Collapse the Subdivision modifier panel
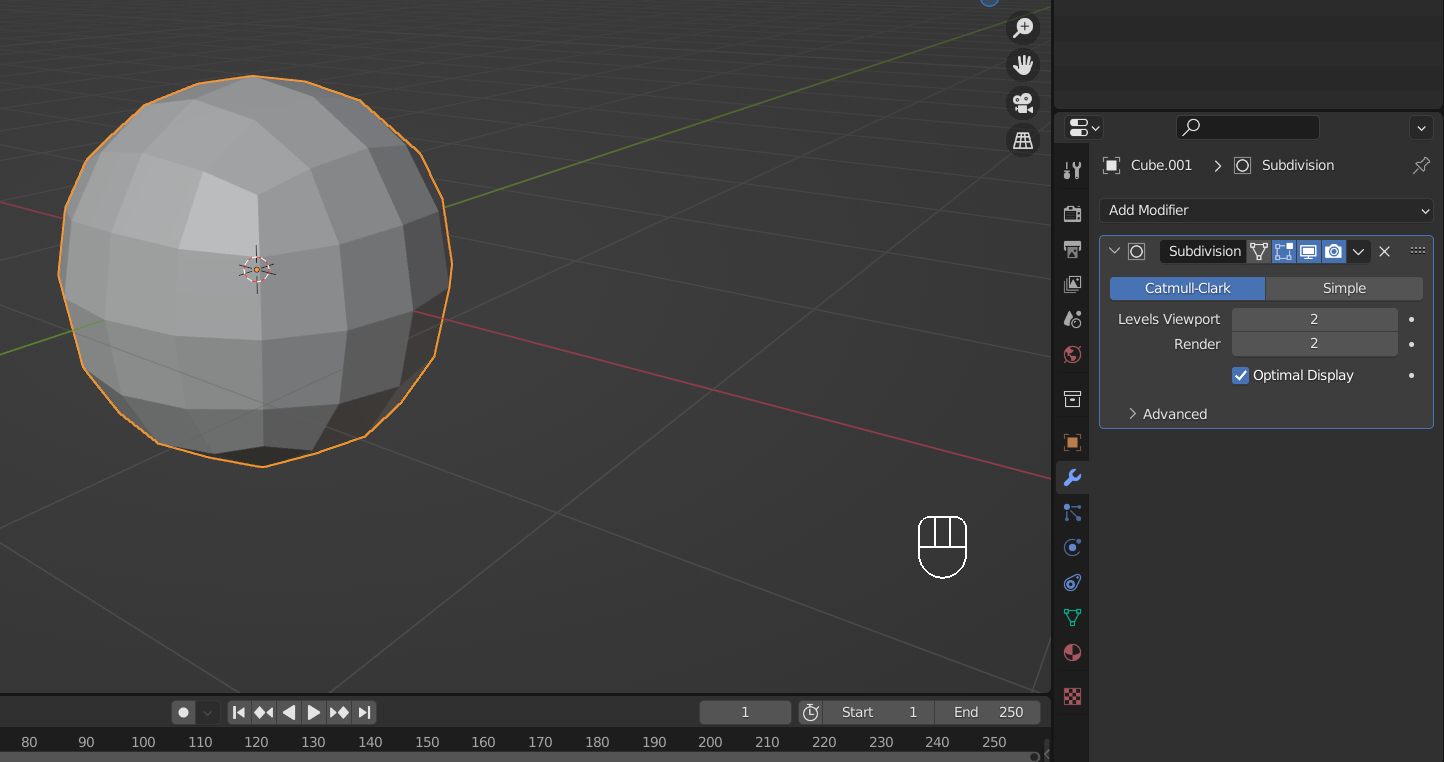The image size is (1444, 762). pyautogui.click(x=1115, y=252)
